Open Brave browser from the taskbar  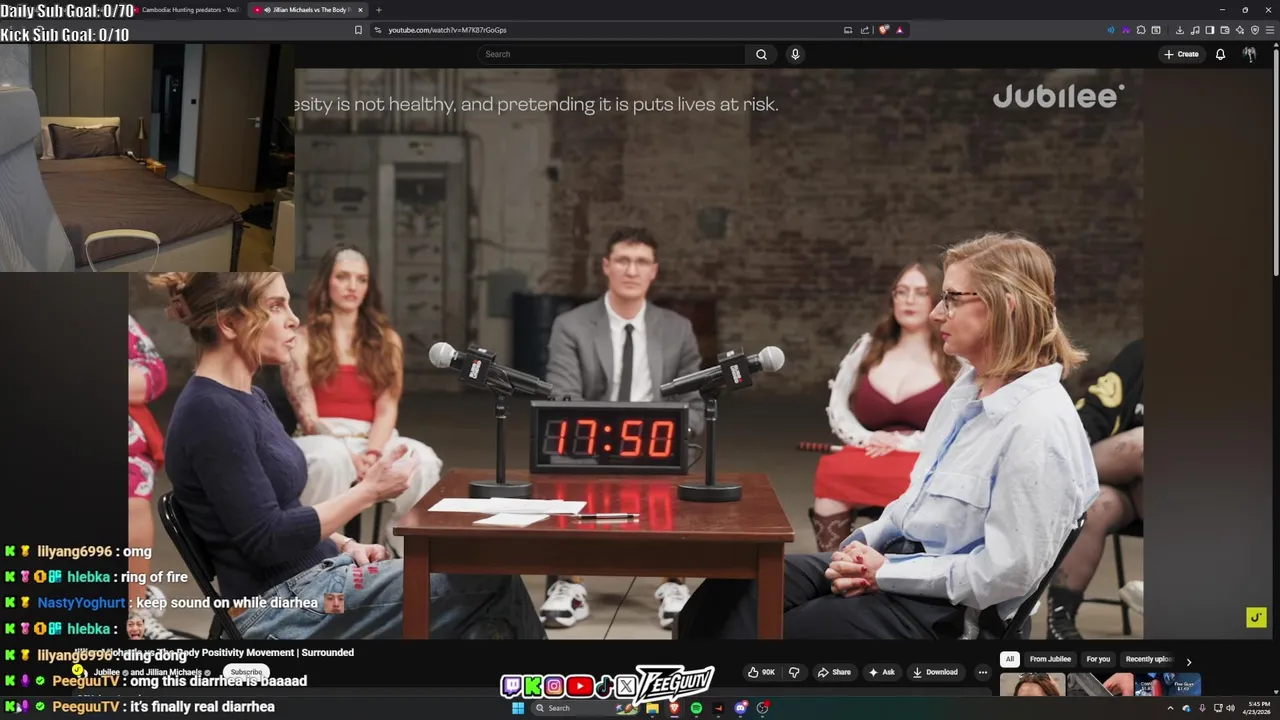click(674, 708)
